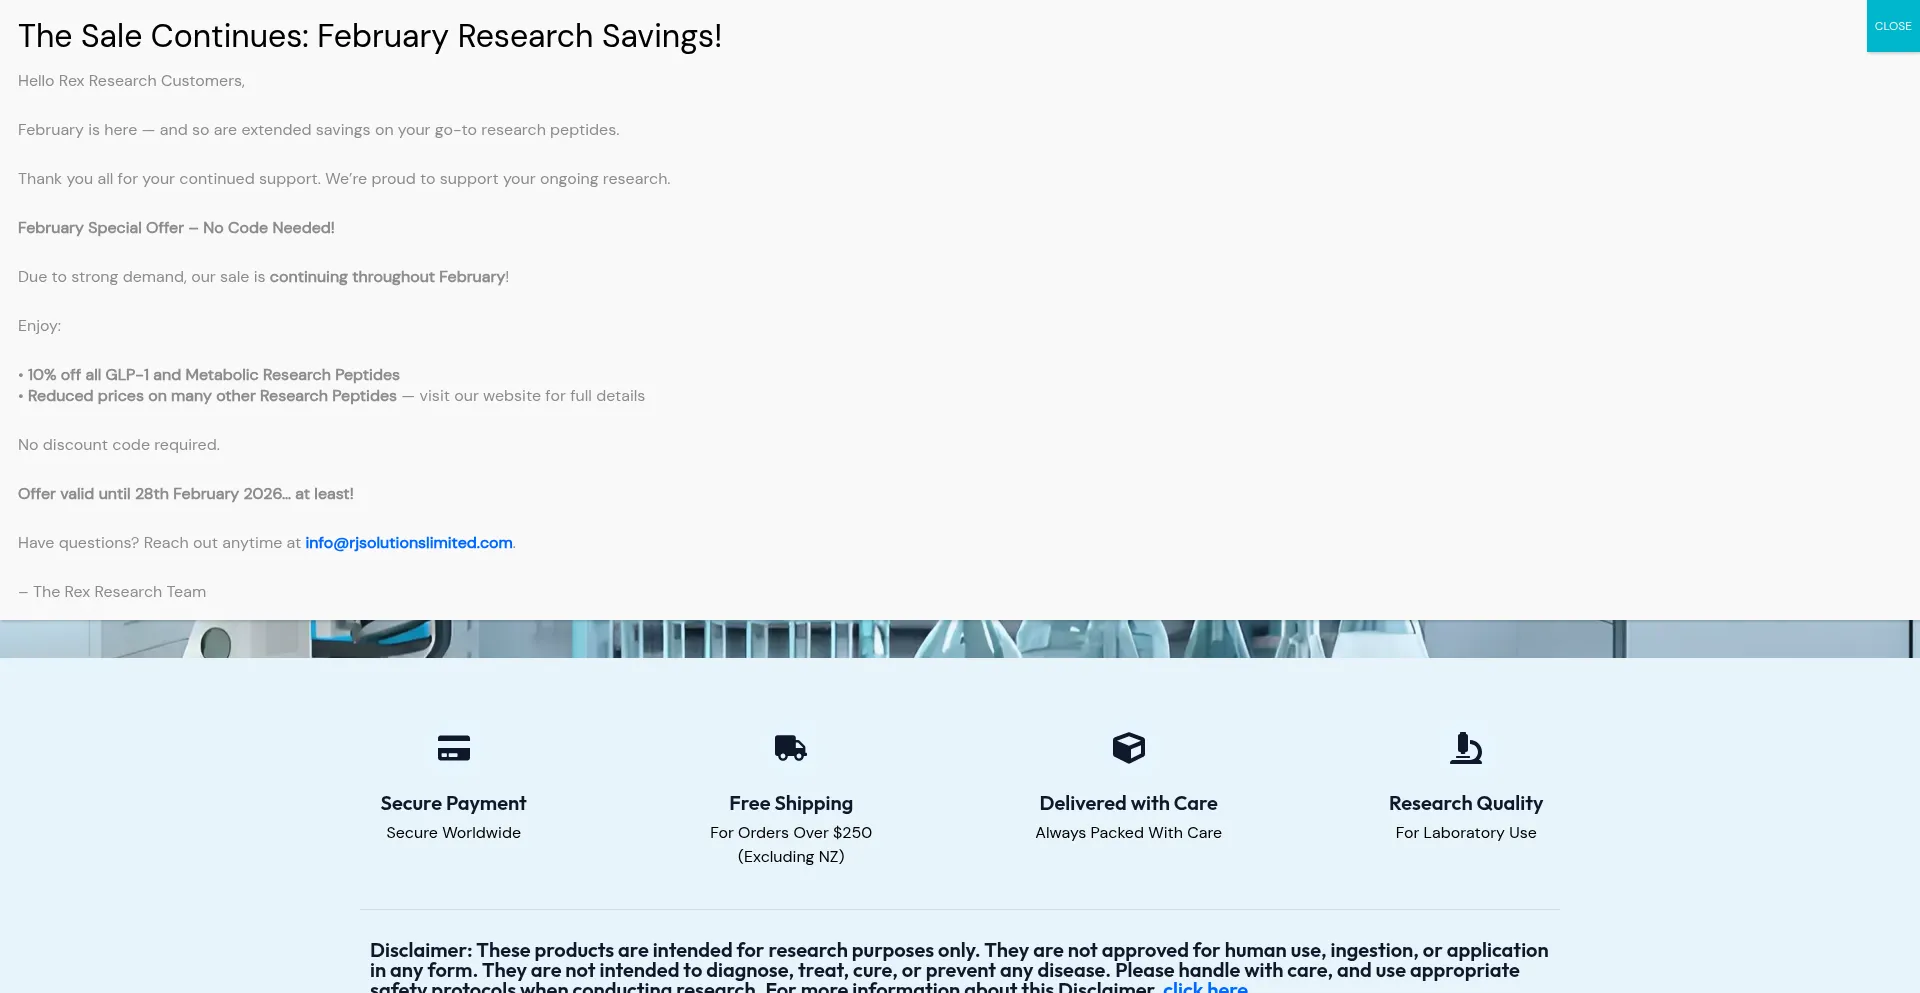Click '10% off all GLP-1' bullet line
The width and height of the screenshot is (1920, 993).
pyautogui.click(x=209, y=375)
